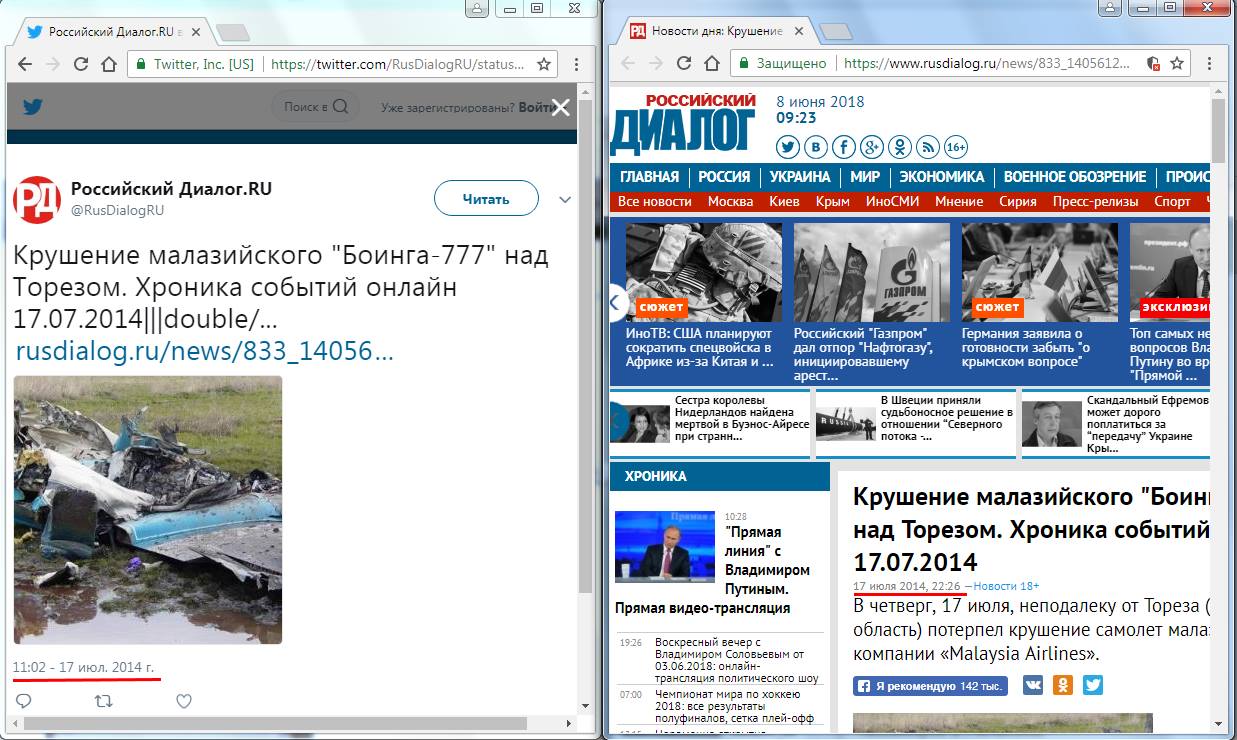The image size is (1237, 740).
Task: Reload the rusdialog.ru page
Action: pyautogui.click(x=684, y=63)
